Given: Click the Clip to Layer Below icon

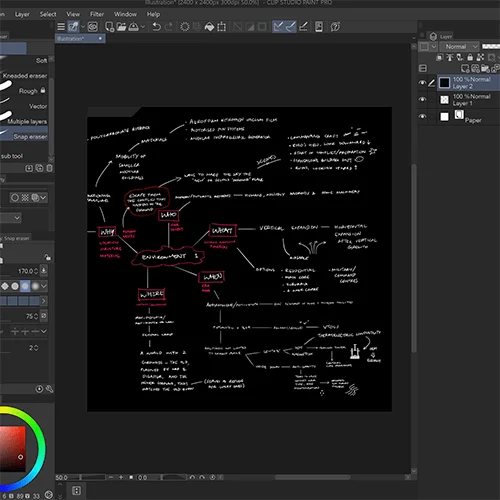Looking at the screenshot, I should 440,57.
